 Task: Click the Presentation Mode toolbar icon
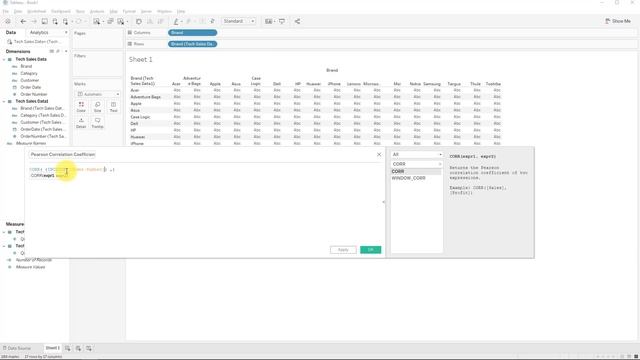[x=282, y=21]
